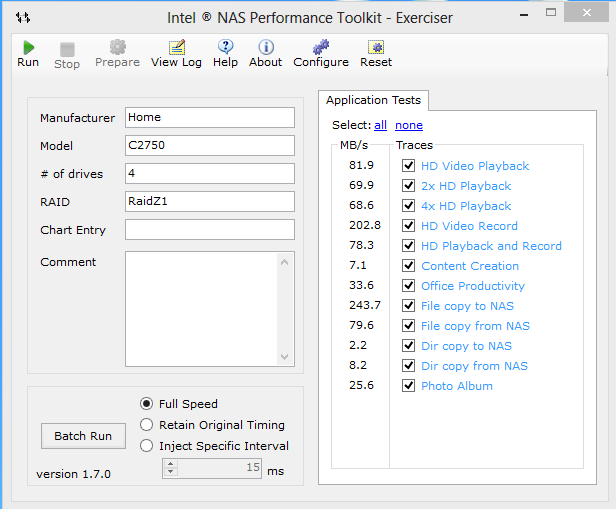
Task: Click the Reset icon
Action: 376,47
